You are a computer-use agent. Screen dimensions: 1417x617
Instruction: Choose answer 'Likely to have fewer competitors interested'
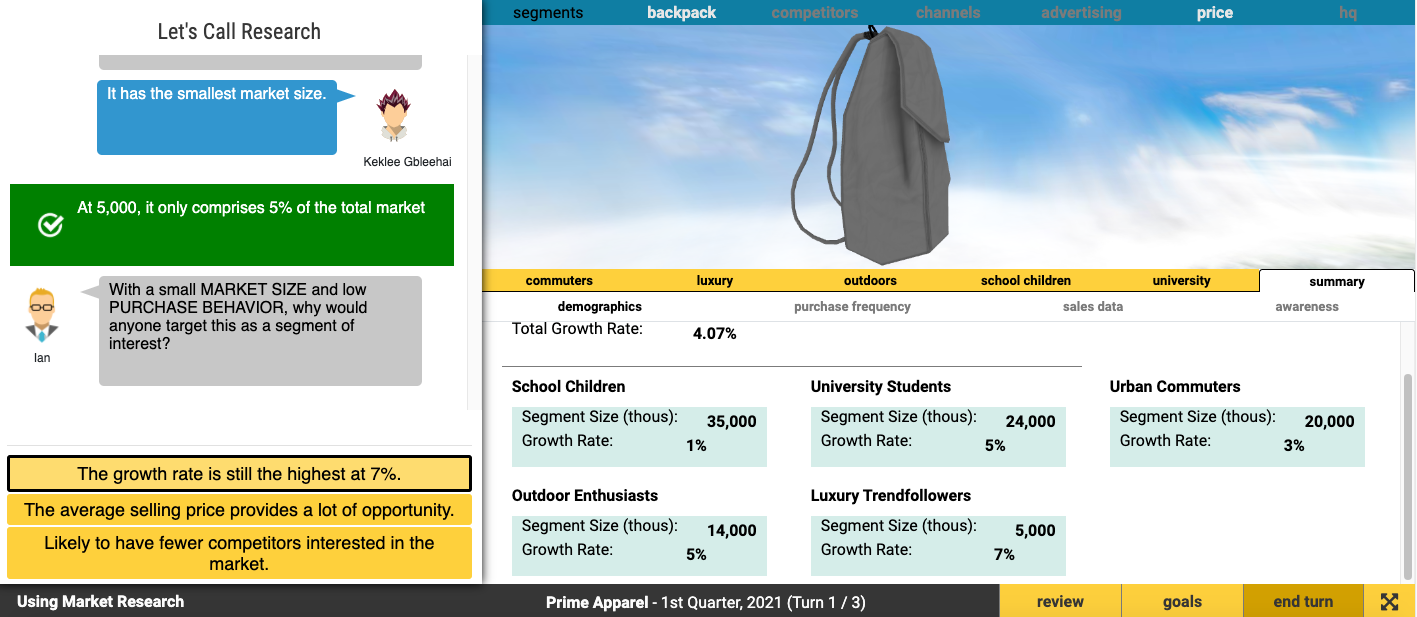pos(239,553)
